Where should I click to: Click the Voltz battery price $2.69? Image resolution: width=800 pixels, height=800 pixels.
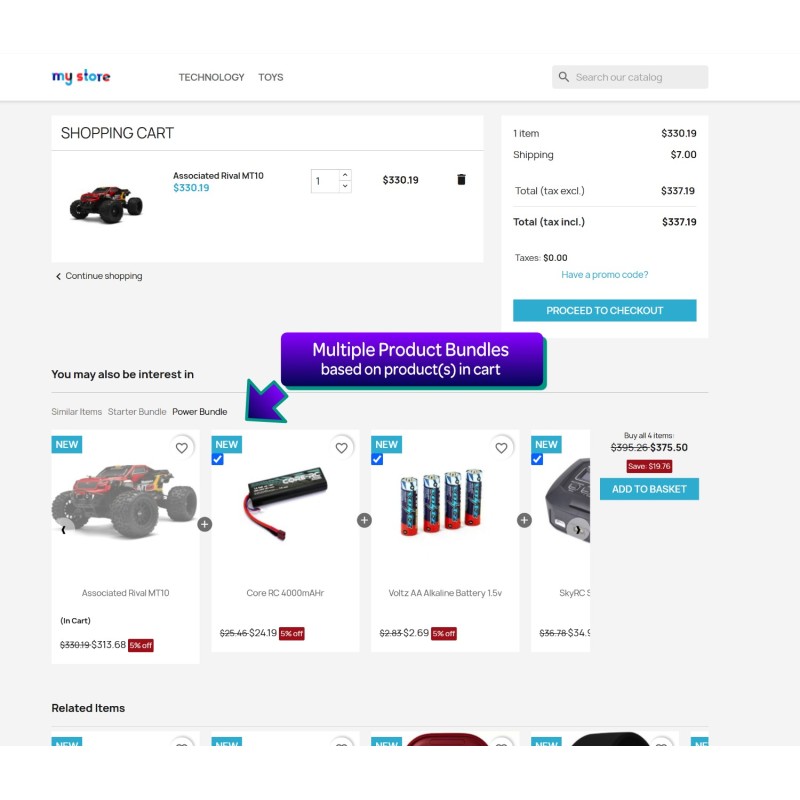(x=416, y=633)
